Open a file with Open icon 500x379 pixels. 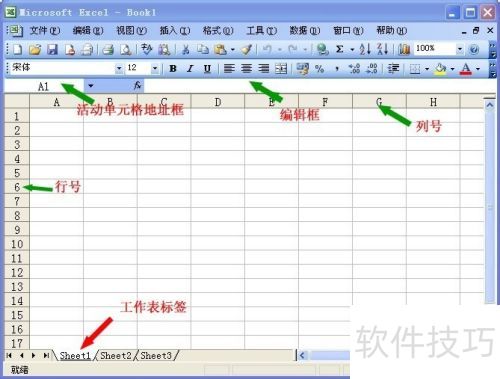pyautogui.click(x=35, y=50)
